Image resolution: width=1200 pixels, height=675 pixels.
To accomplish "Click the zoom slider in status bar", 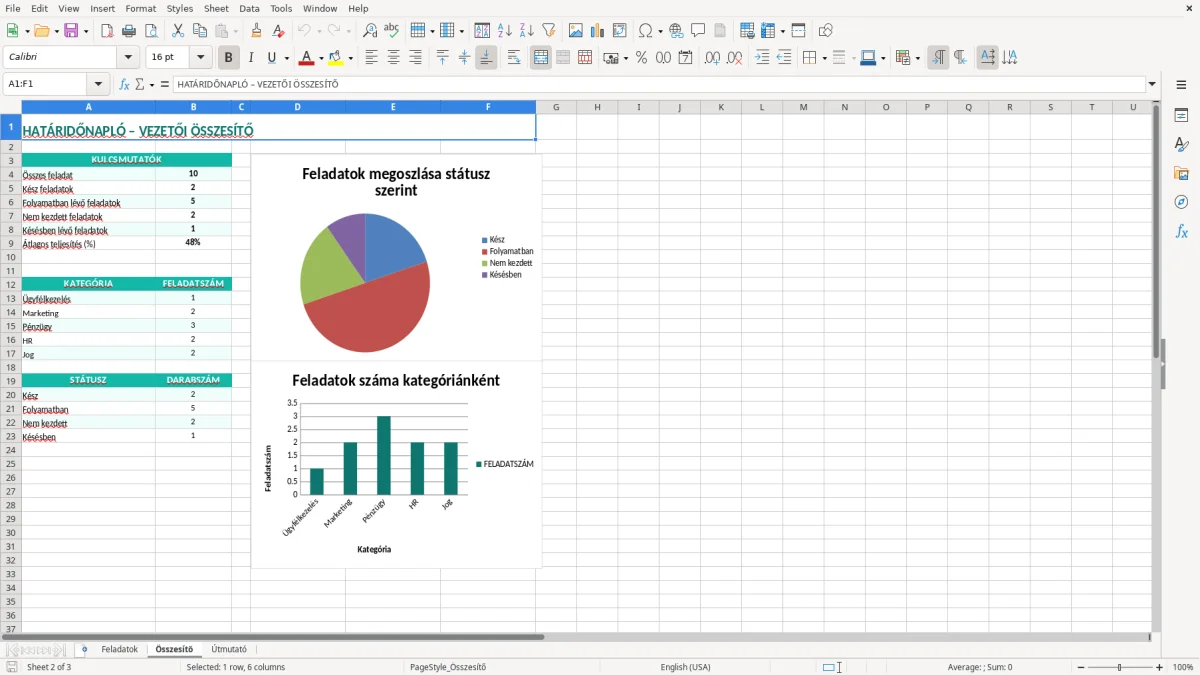I will tap(1119, 667).
